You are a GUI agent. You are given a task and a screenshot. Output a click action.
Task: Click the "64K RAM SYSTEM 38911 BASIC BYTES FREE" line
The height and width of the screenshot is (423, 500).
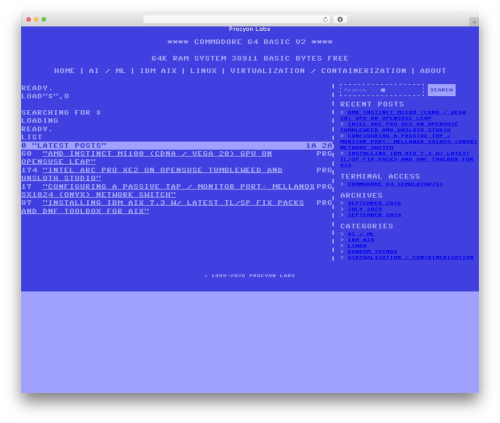[250, 58]
